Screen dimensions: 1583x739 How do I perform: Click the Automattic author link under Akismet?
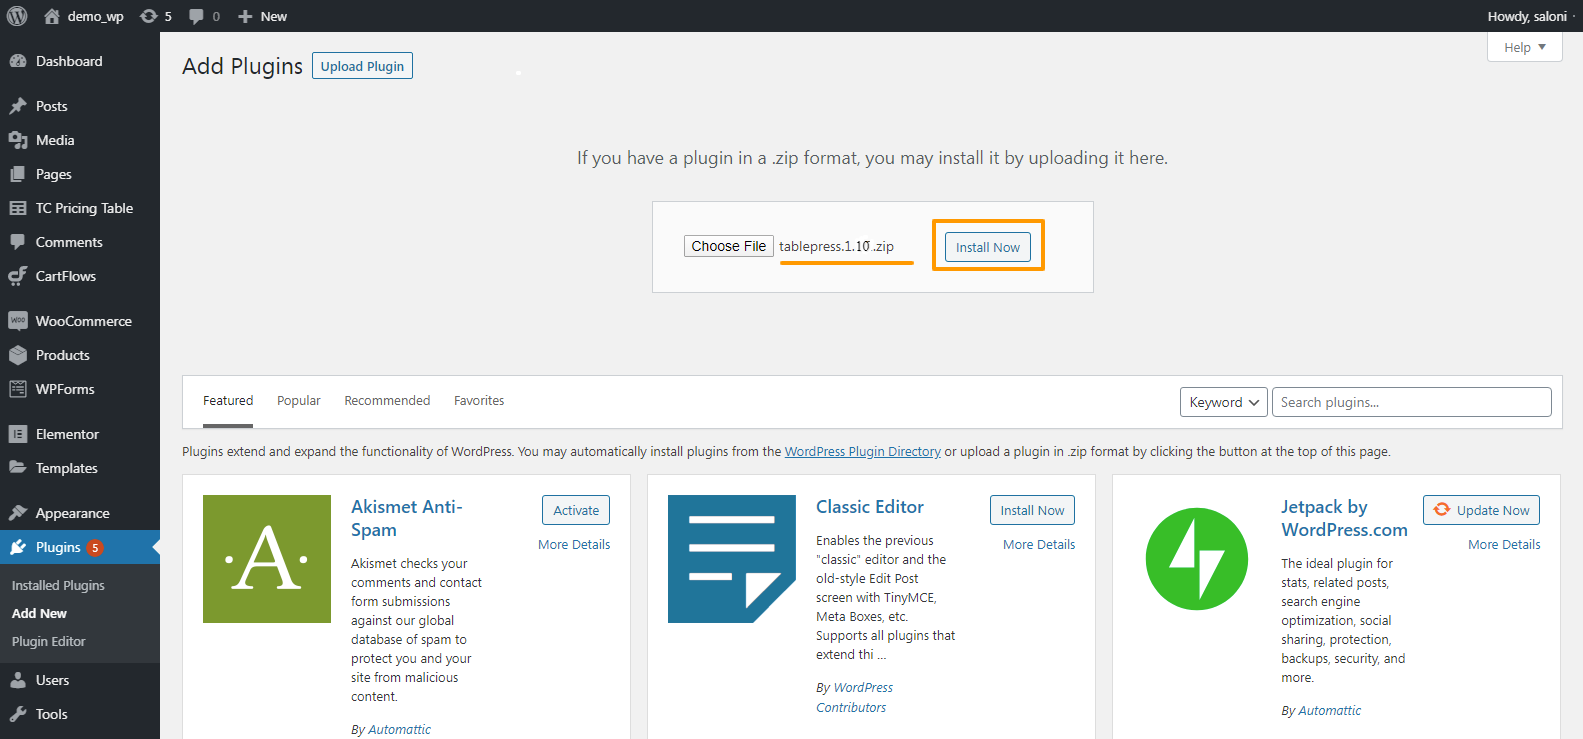pyautogui.click(x=399, y=730)
